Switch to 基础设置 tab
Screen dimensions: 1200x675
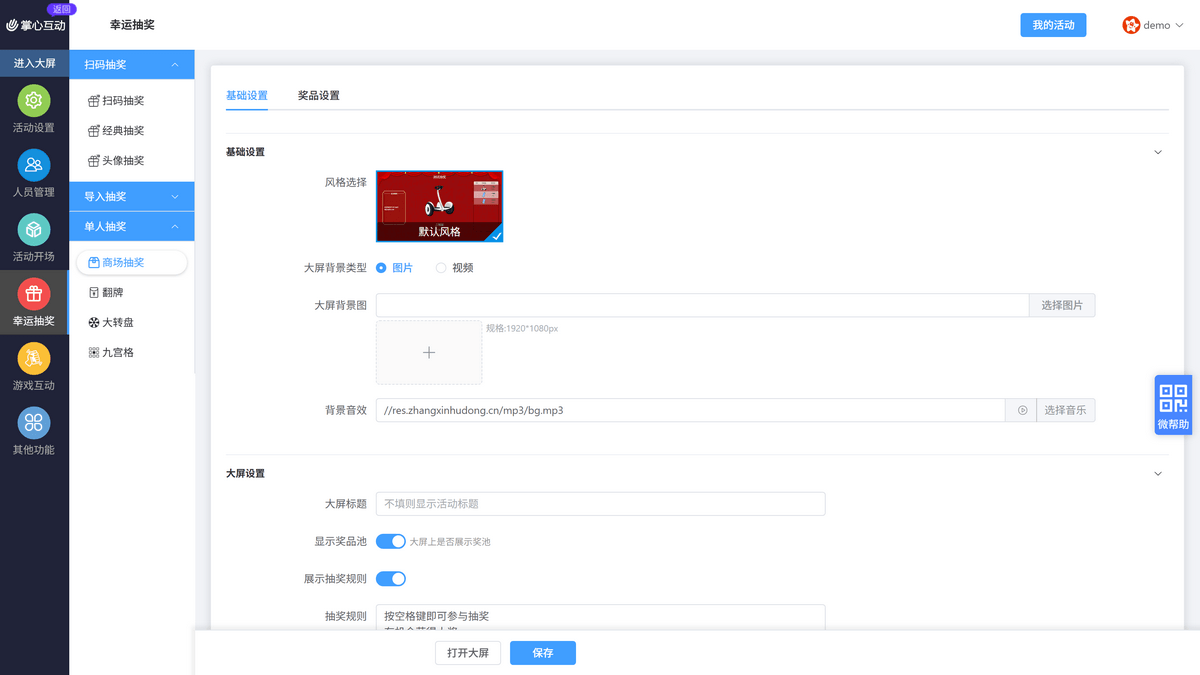tap(247, 96)
